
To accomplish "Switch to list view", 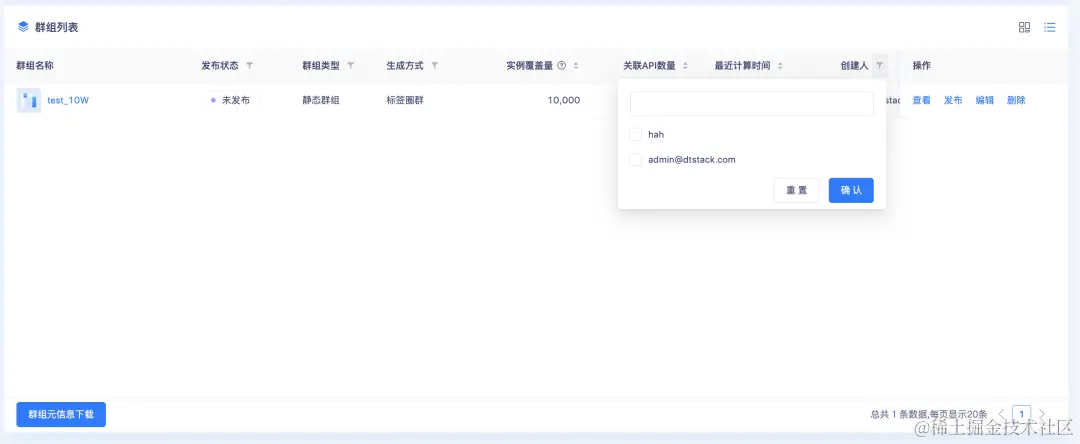I will point(1050,28).
